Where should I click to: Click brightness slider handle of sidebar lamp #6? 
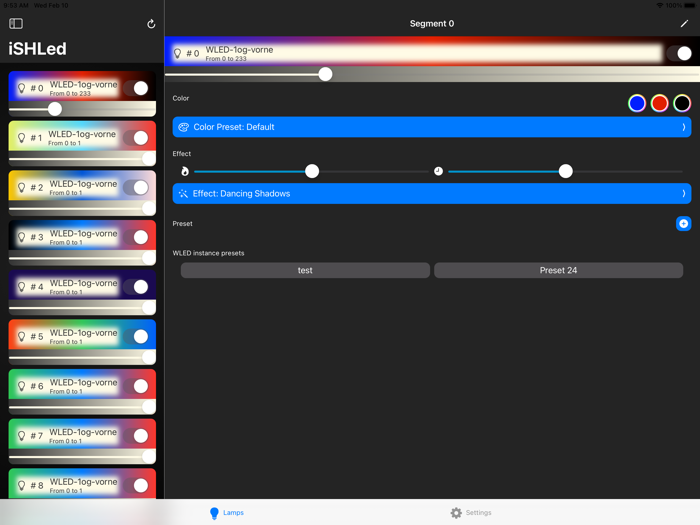(x=149, y=407)
